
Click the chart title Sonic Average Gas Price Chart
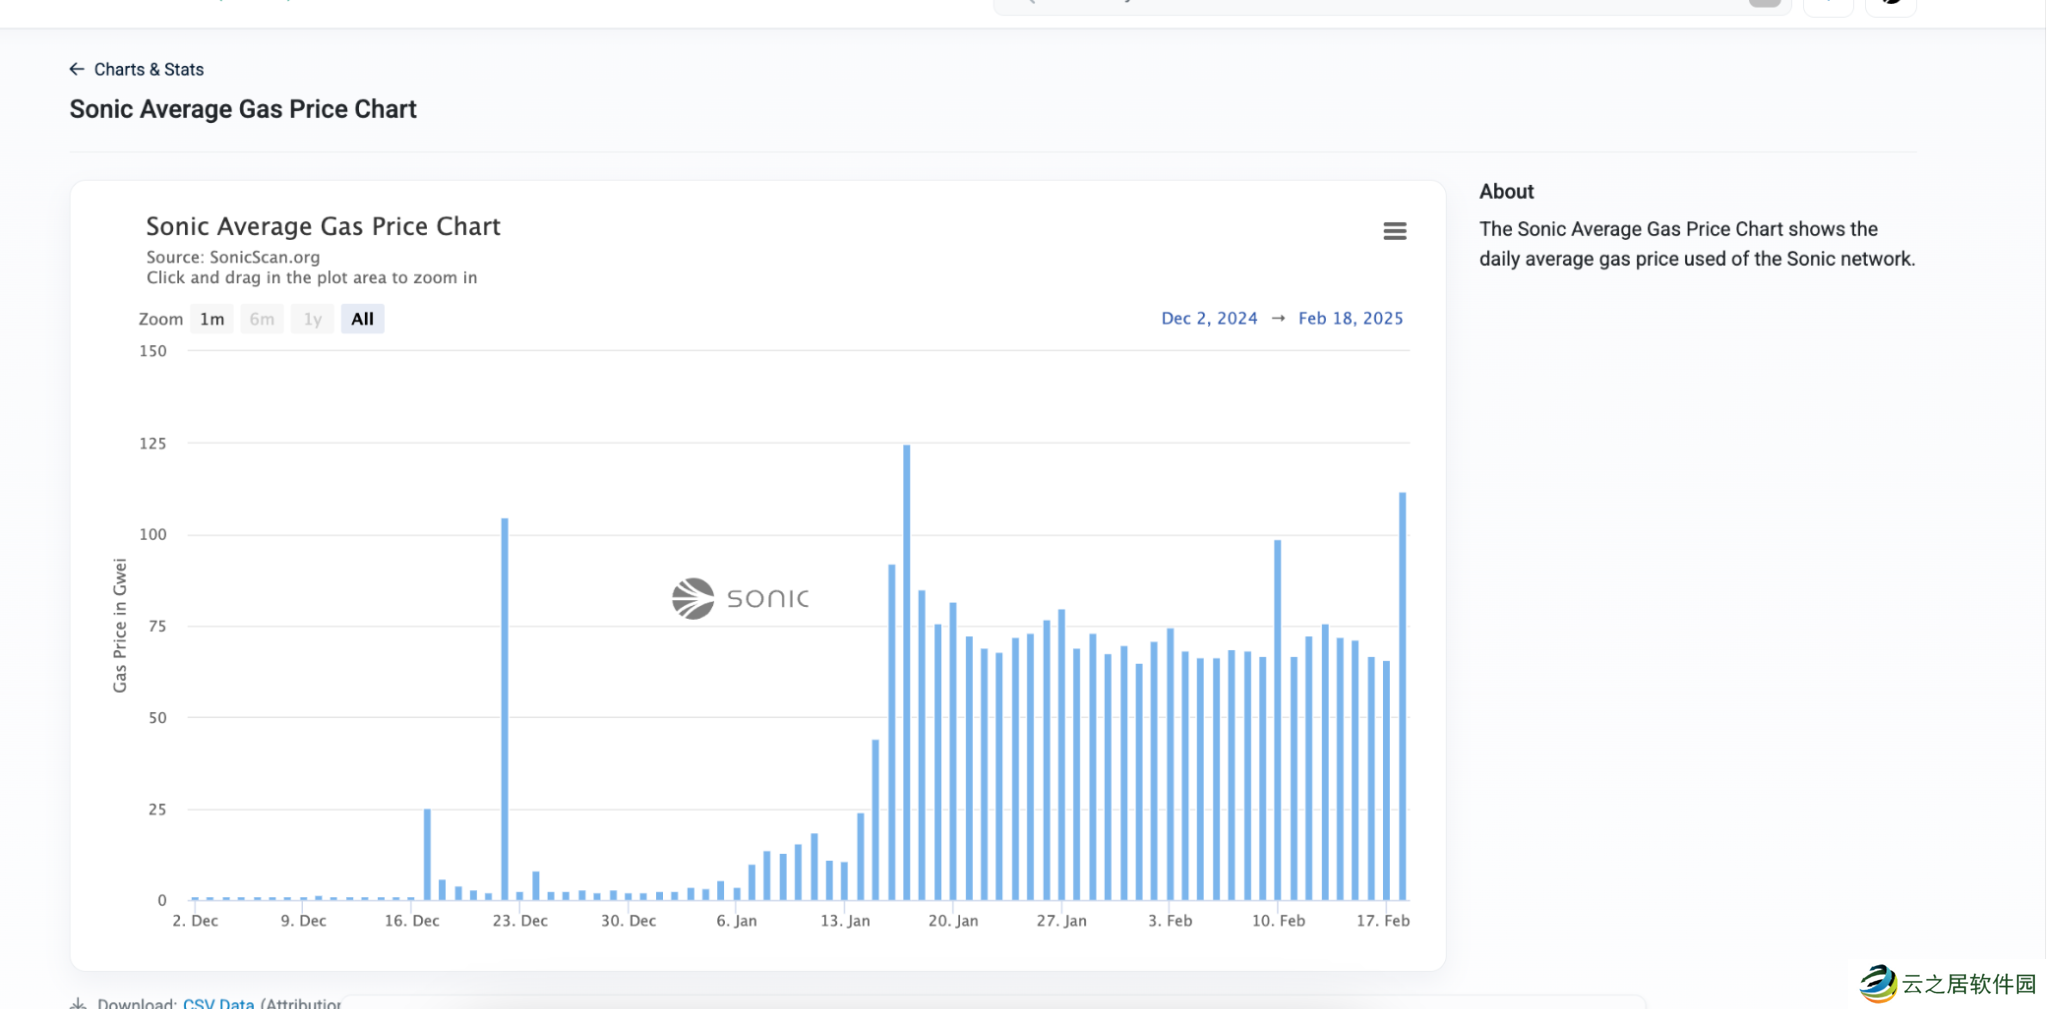pos(323,226)
